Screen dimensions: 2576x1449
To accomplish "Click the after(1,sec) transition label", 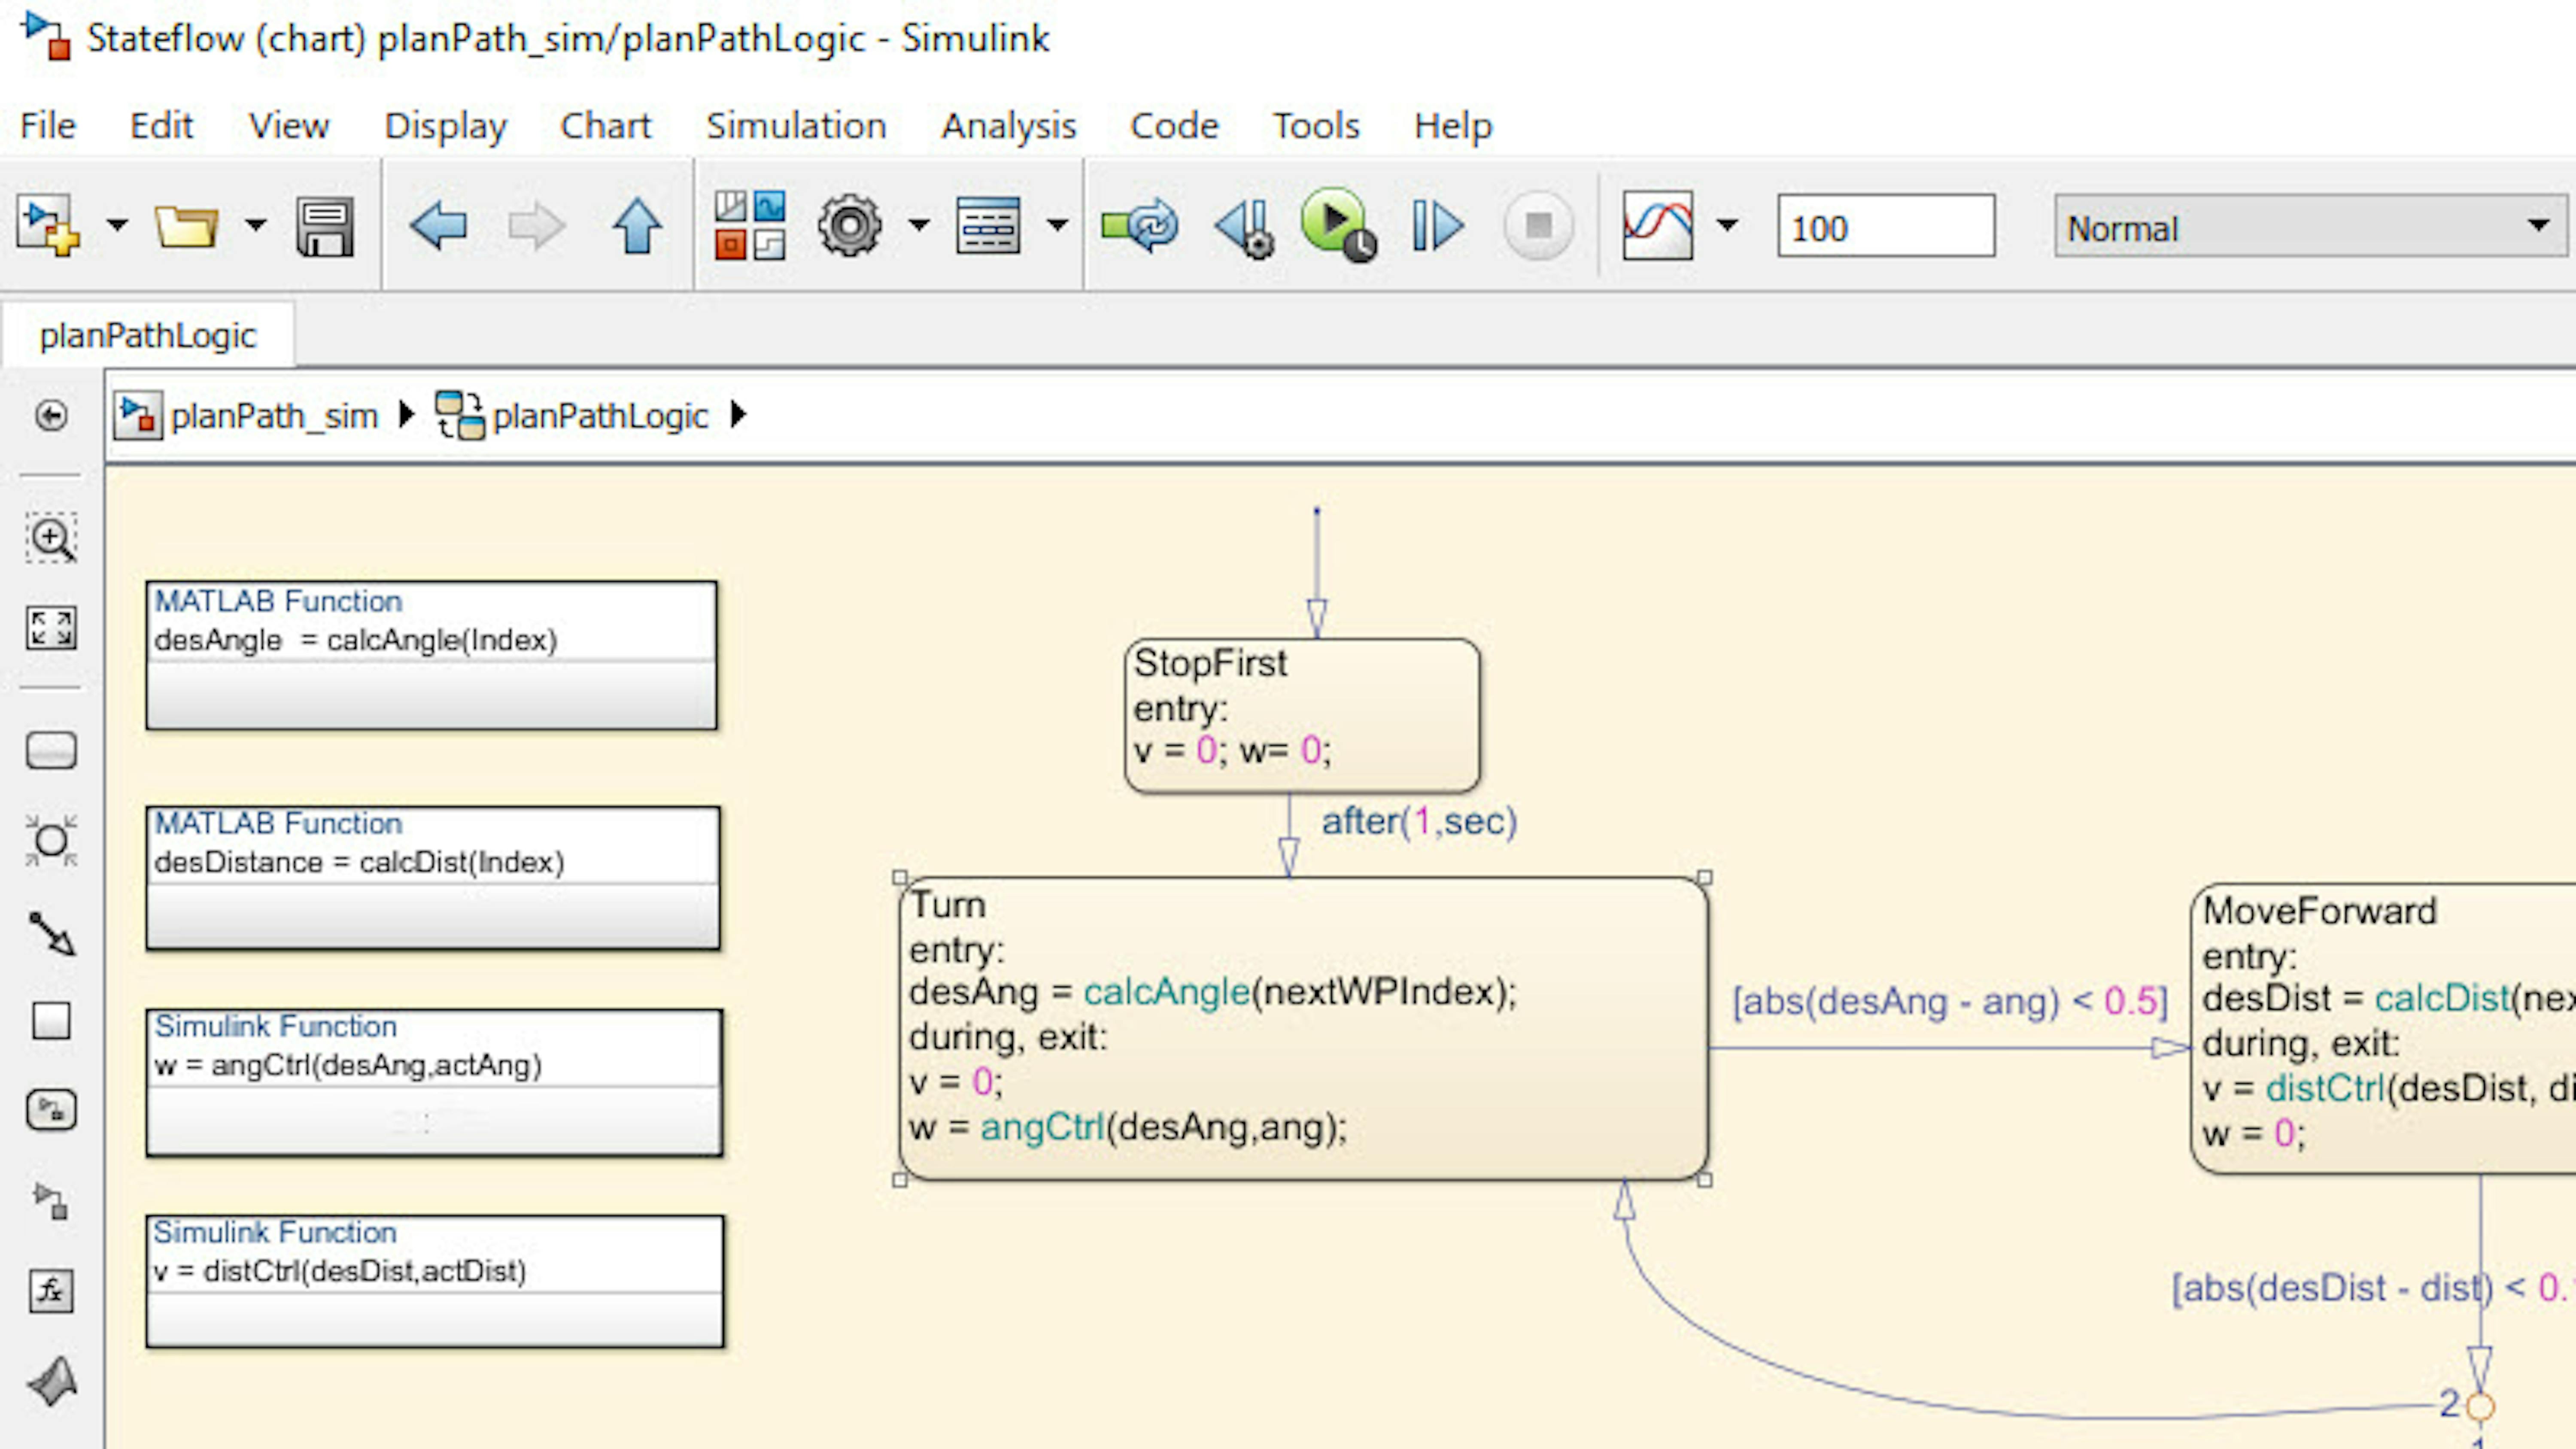I will (1419, 822).
